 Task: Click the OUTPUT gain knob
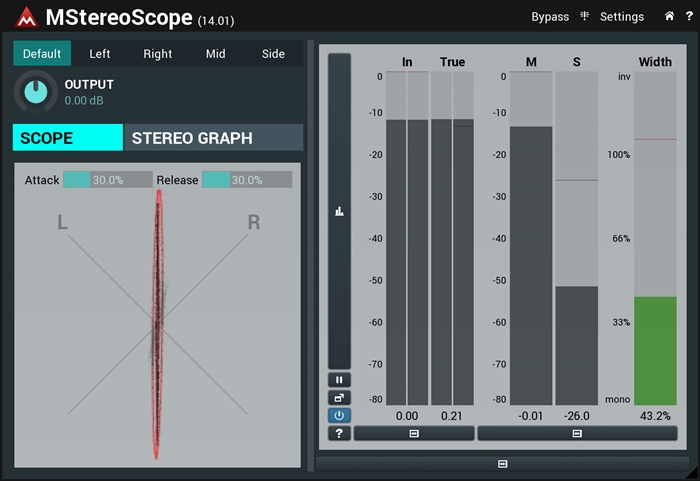(x=36, y=93)
